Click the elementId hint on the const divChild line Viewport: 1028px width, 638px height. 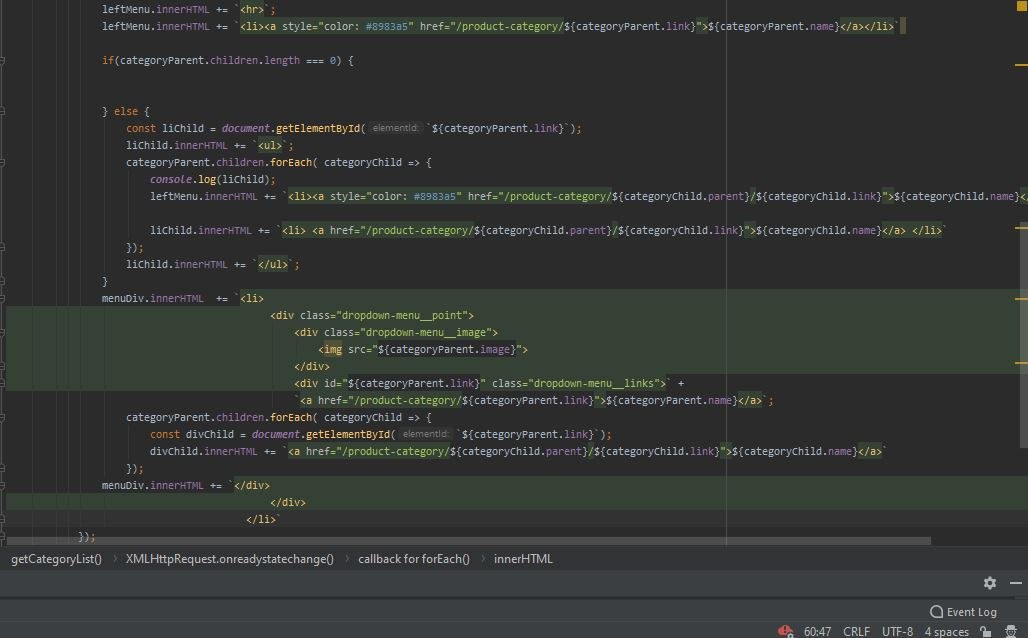425,434
